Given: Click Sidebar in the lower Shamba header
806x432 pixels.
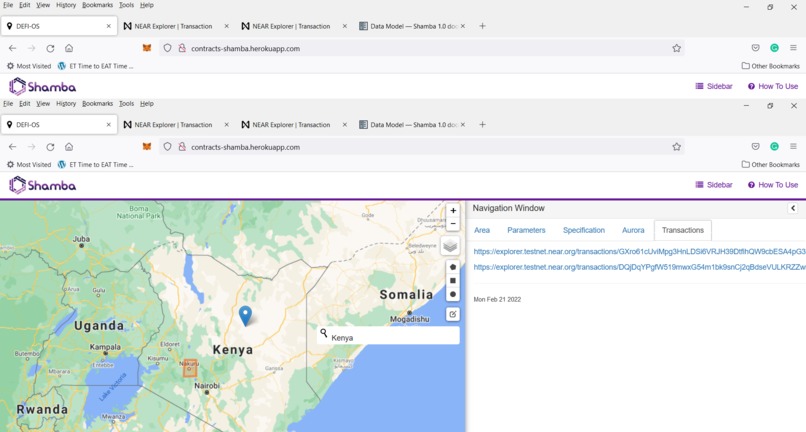Looking at the screenshot, I should pos(713,185).
